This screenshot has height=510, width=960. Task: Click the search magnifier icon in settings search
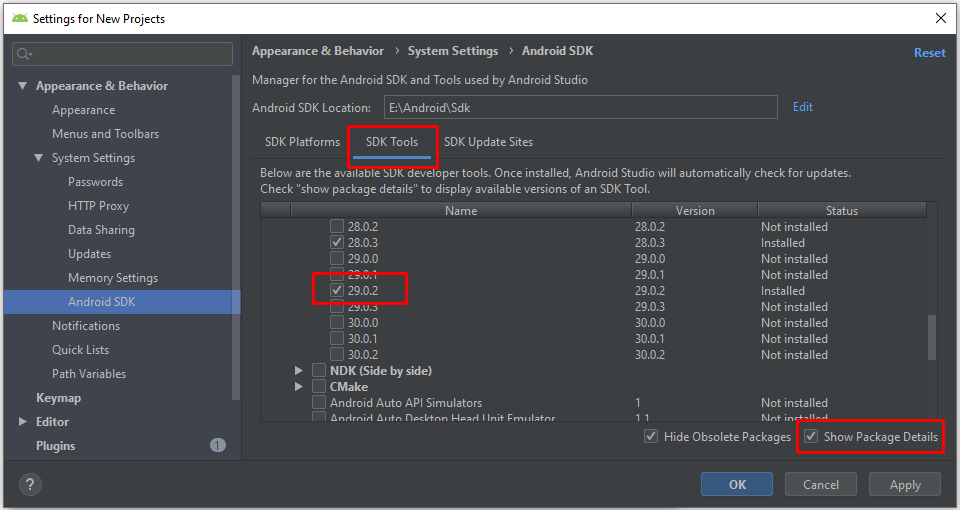tap(24, 54)
